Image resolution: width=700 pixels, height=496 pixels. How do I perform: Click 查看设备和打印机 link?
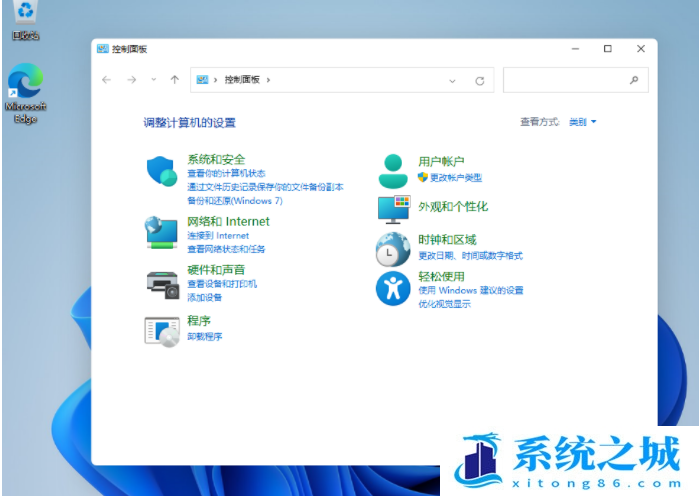[x=222, y=284]
